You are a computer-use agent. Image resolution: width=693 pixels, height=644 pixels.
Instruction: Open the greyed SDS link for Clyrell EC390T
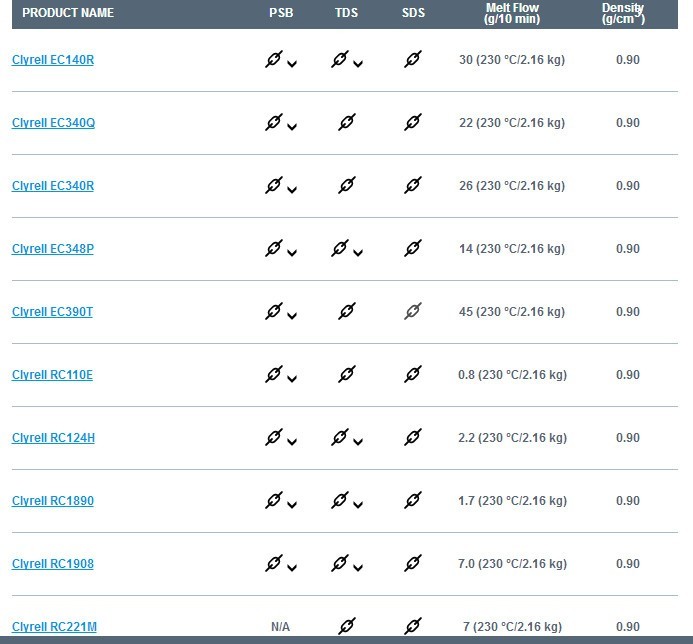pos(413,311)
